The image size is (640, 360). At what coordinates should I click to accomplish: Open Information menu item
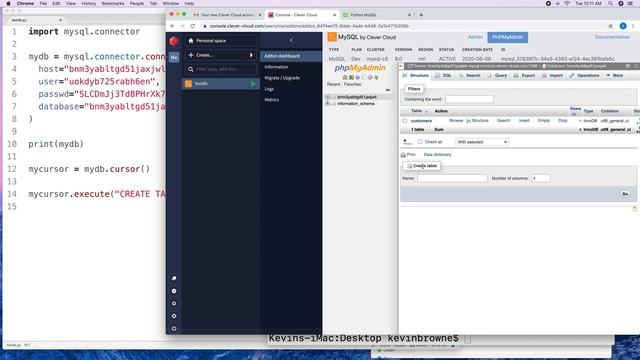click(x=276, y=67)
